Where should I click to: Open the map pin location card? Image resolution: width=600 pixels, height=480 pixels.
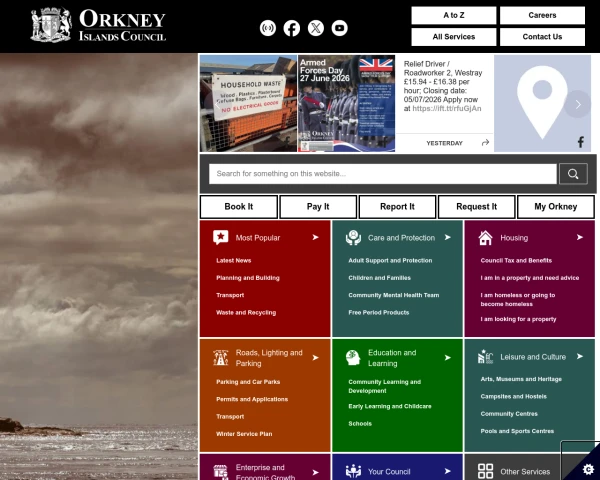tap(542, 103)
